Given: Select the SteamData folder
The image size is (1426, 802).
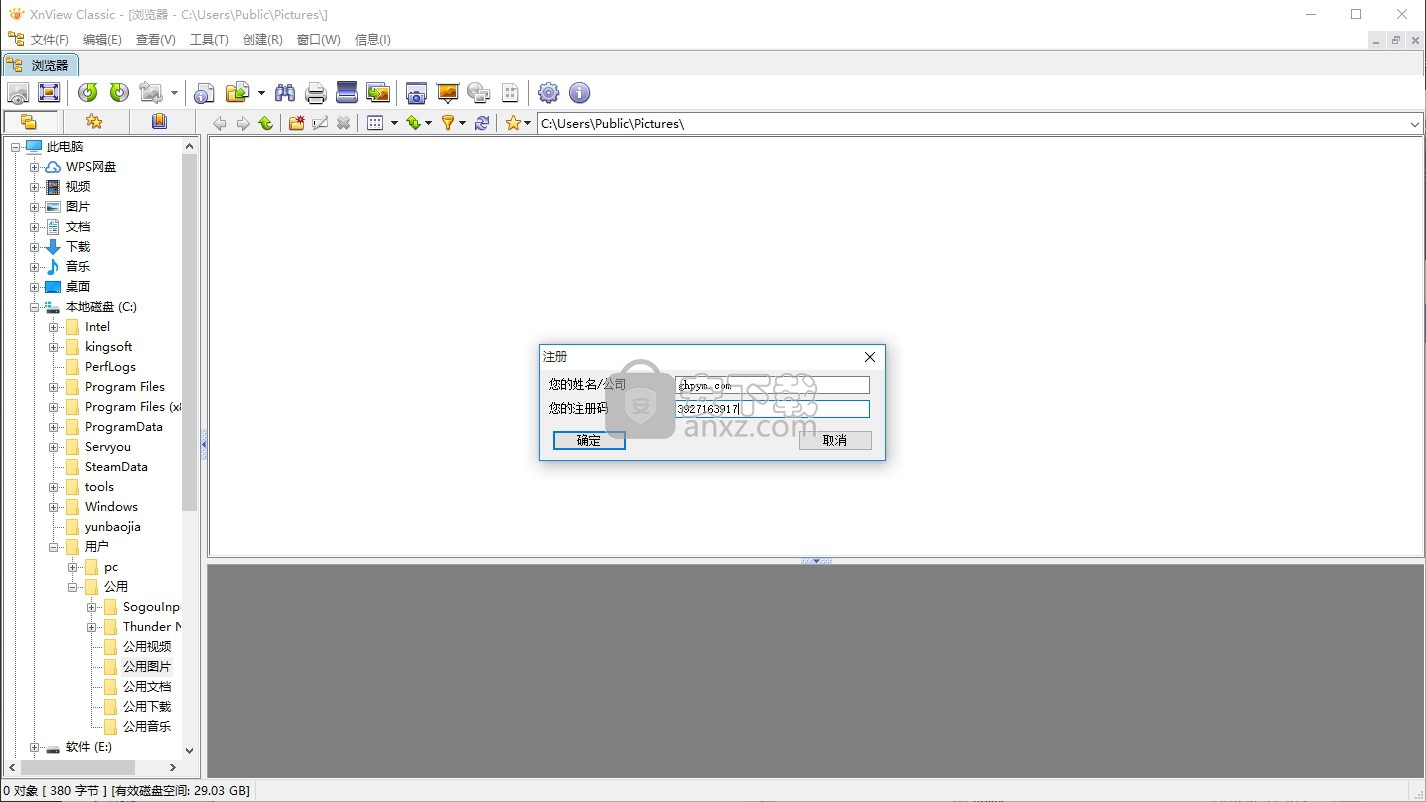Looking at the screenshot, I should 116,467.
